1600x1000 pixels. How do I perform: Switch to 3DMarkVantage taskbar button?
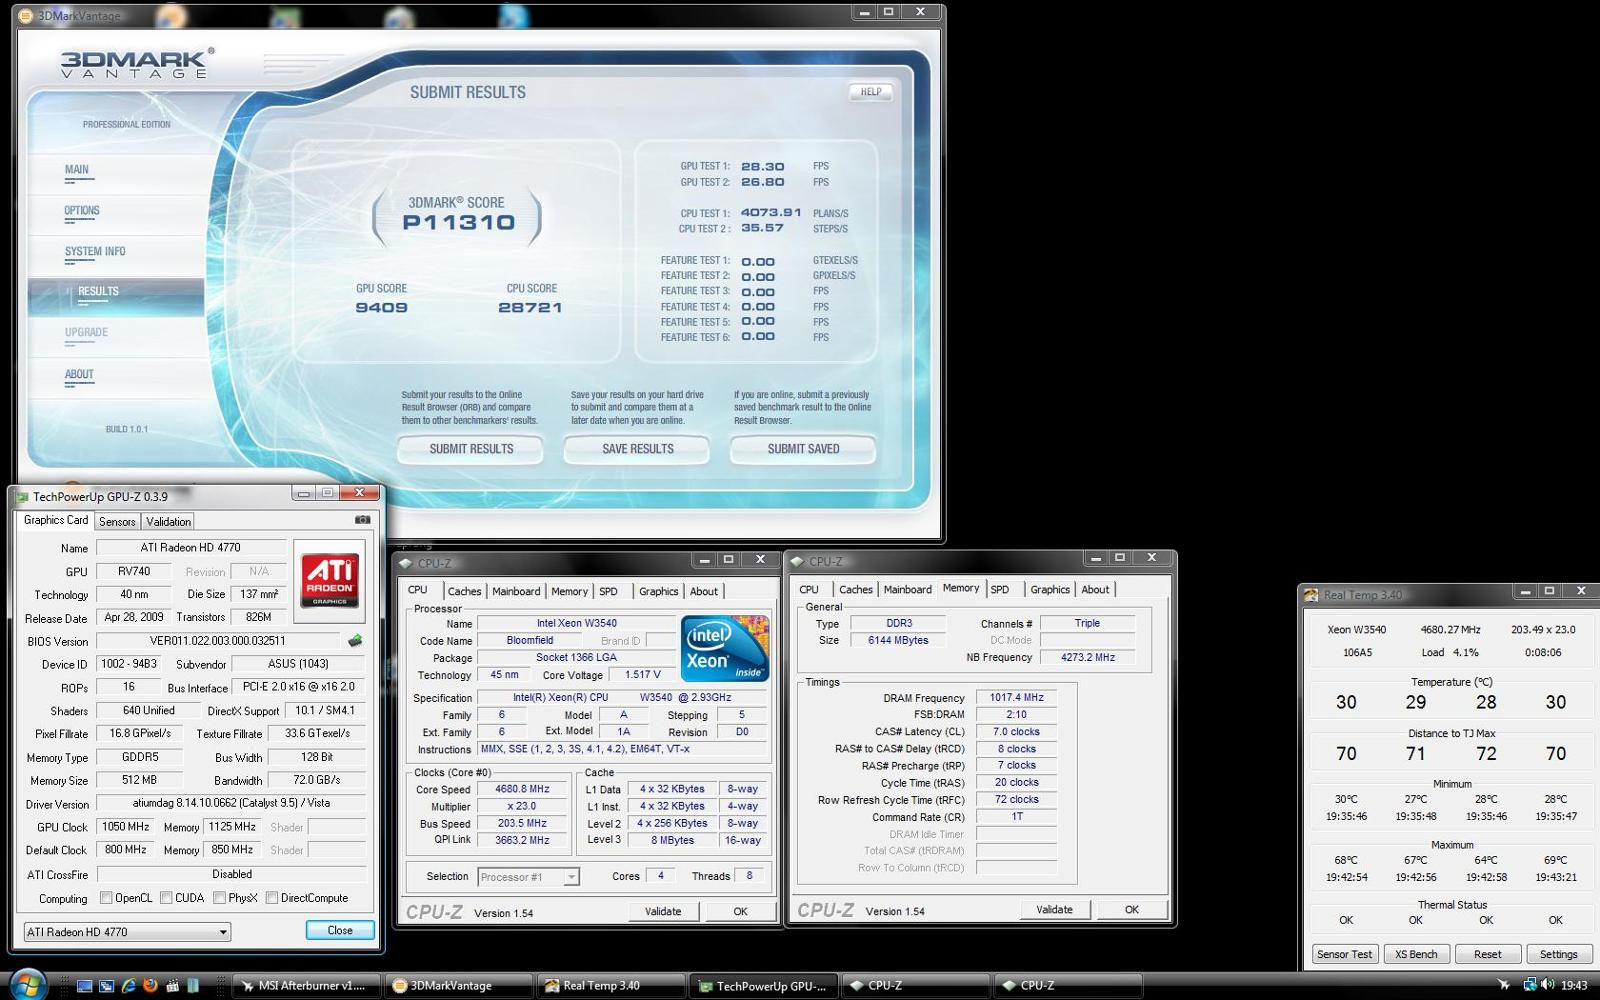[459, 986]
